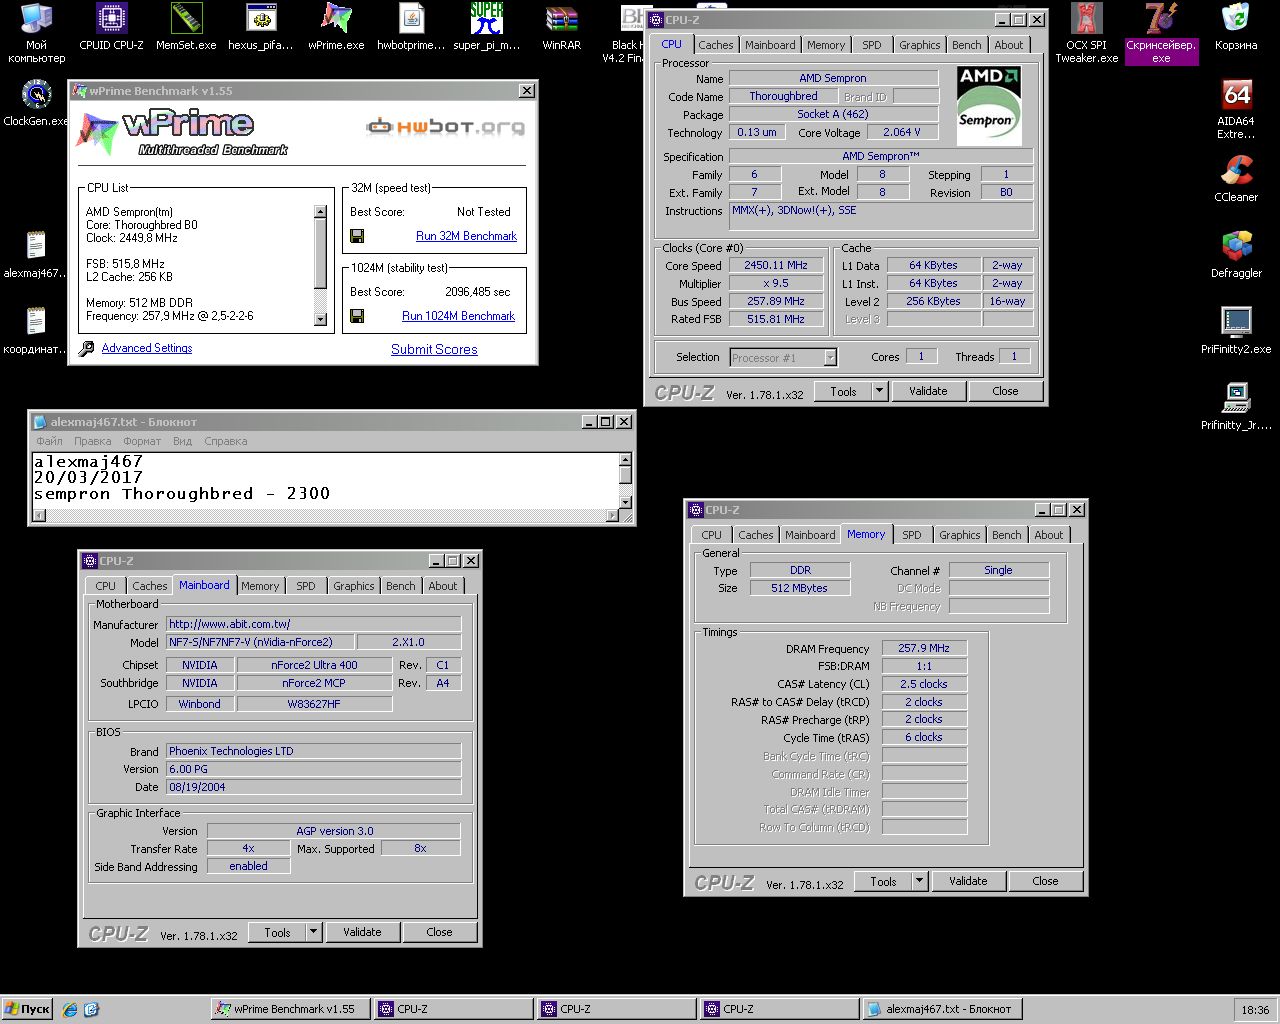
Task: Open Advanced Settings link in wPrime
Action: (147, 348)
